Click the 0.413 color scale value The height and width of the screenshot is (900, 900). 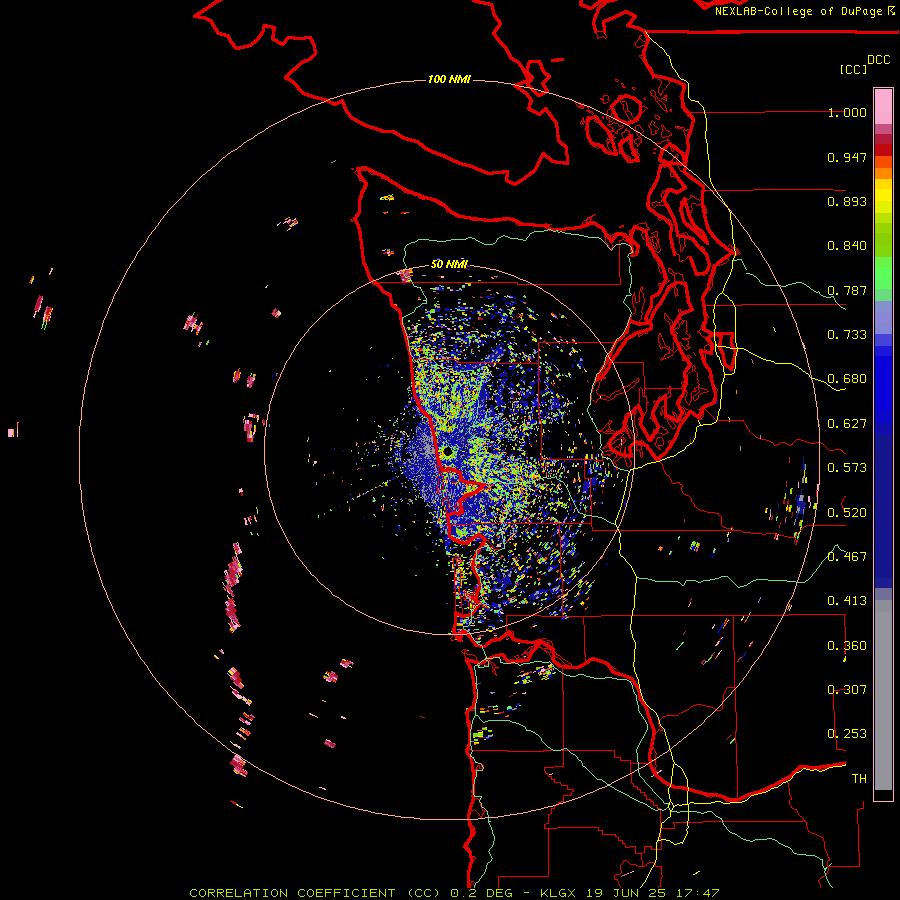847,601
